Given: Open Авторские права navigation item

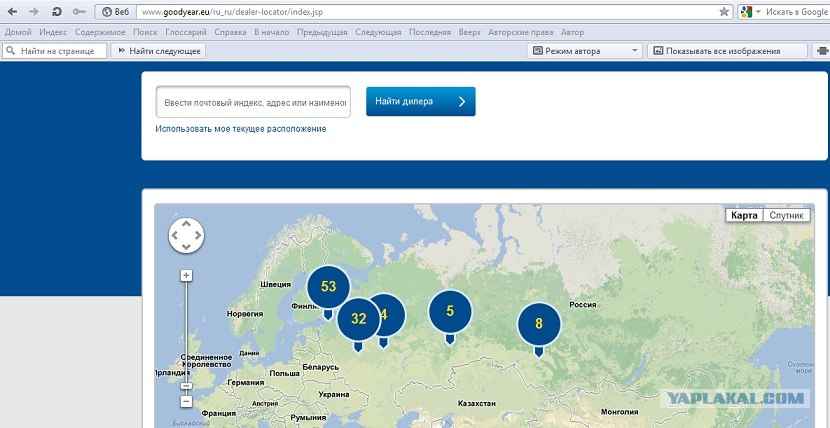Looking at the screenshot, I should (x=520, y=32).
